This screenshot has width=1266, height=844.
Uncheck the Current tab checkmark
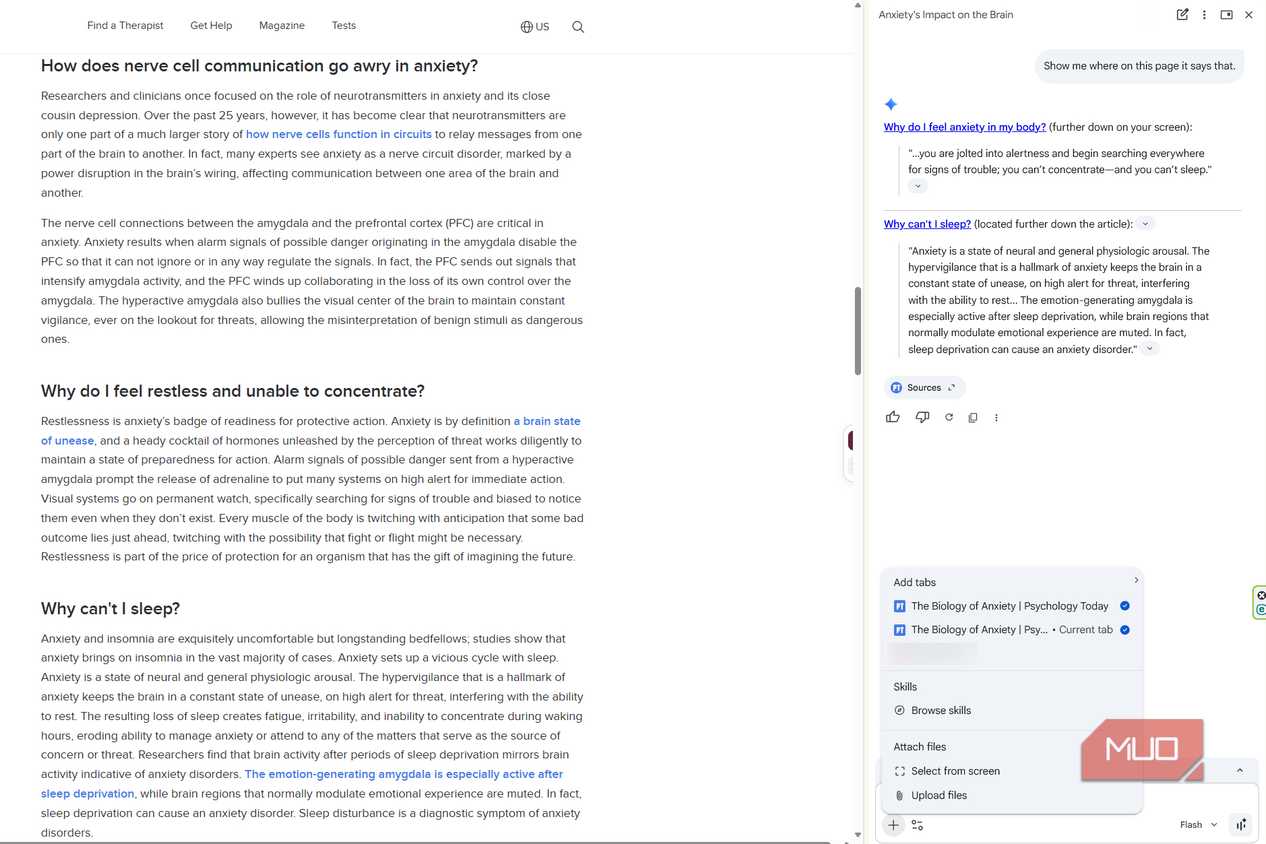[1125, 630]
